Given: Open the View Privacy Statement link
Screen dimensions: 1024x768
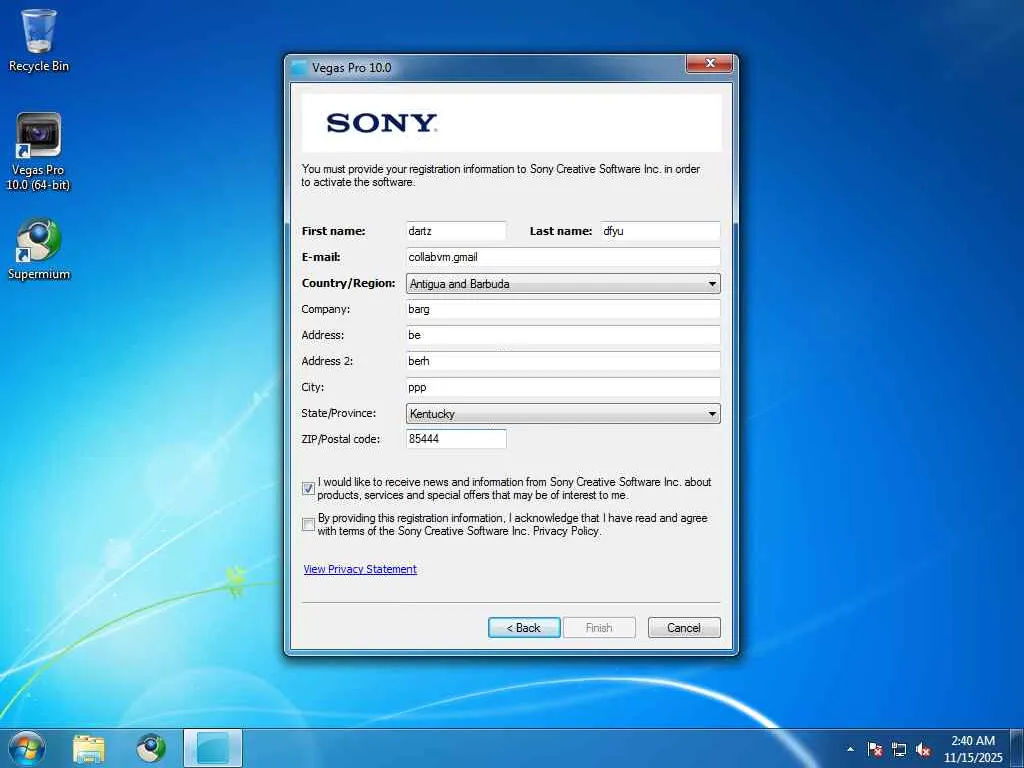Looking at the screenshot, I should click(360, 569).
